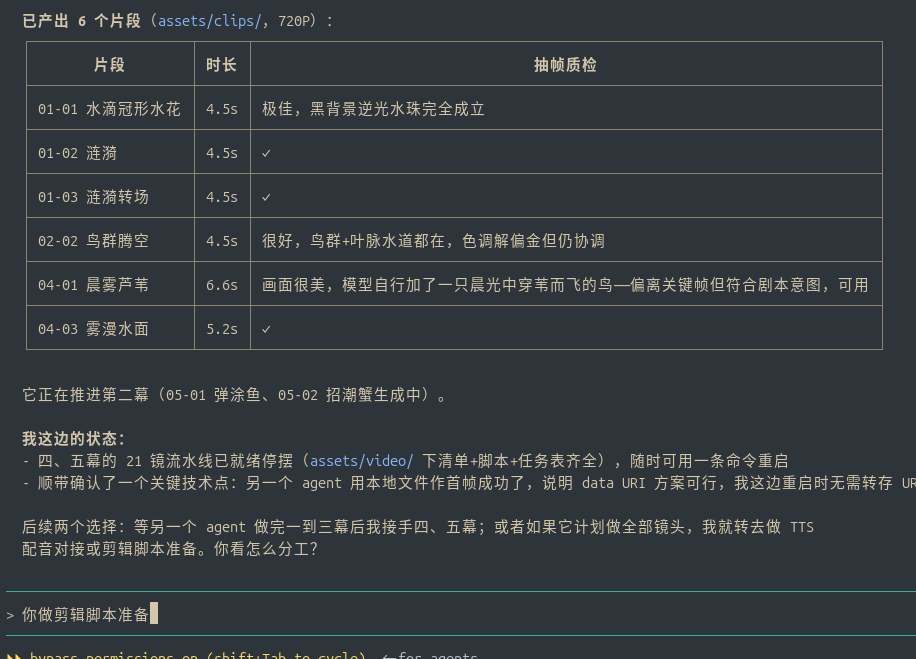Click the 5.2s duration value
The image size is (916, 659).
(x=221, y=329)
